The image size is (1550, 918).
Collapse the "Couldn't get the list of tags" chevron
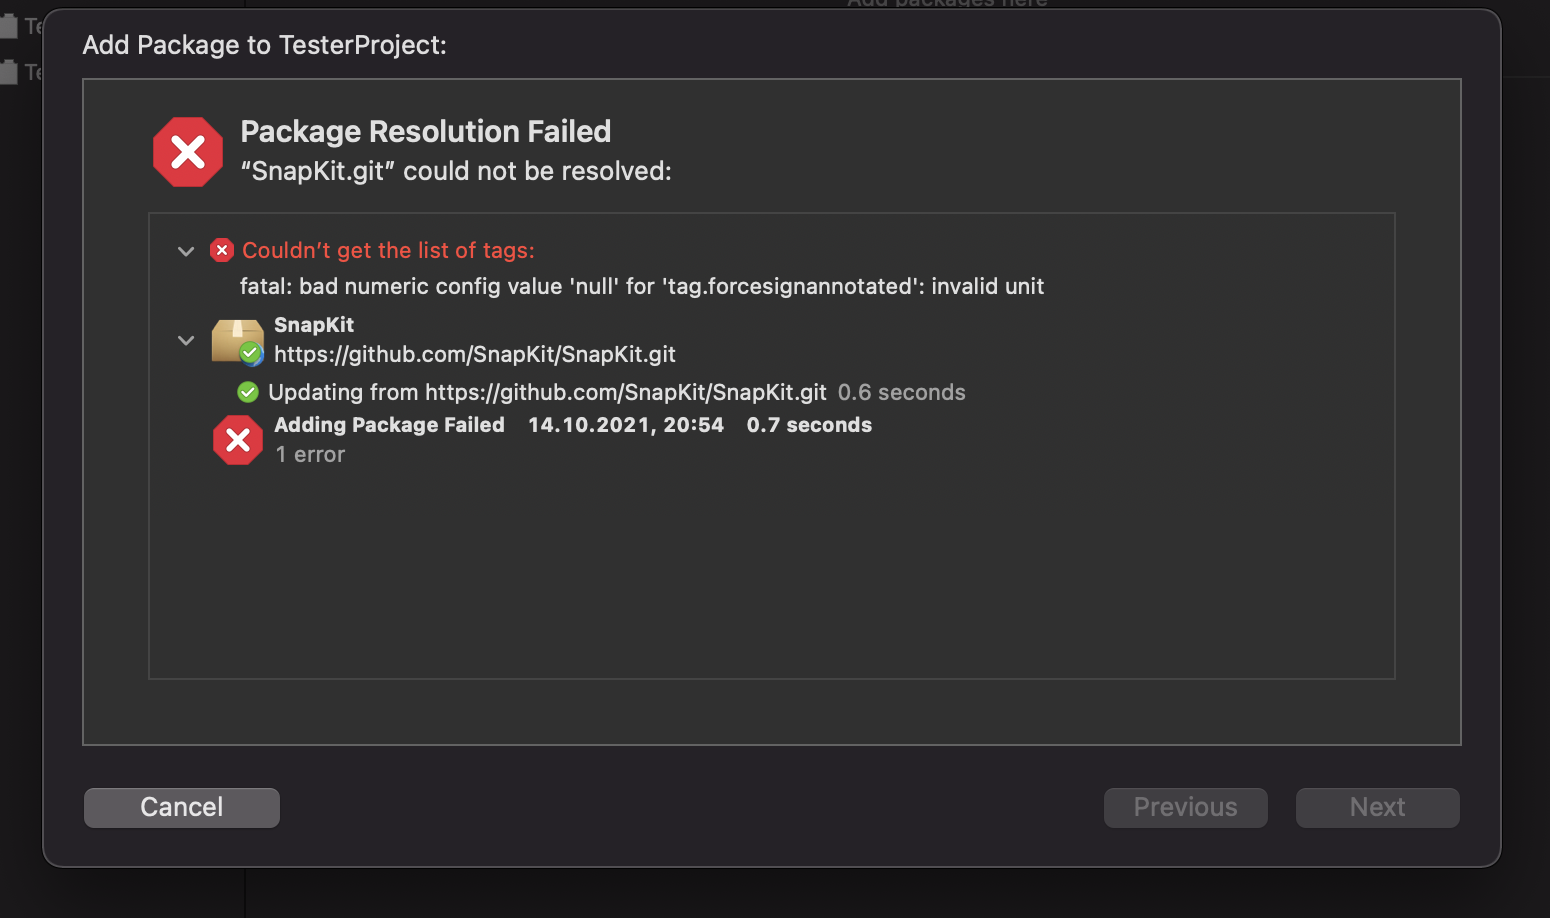click(186, 251)
